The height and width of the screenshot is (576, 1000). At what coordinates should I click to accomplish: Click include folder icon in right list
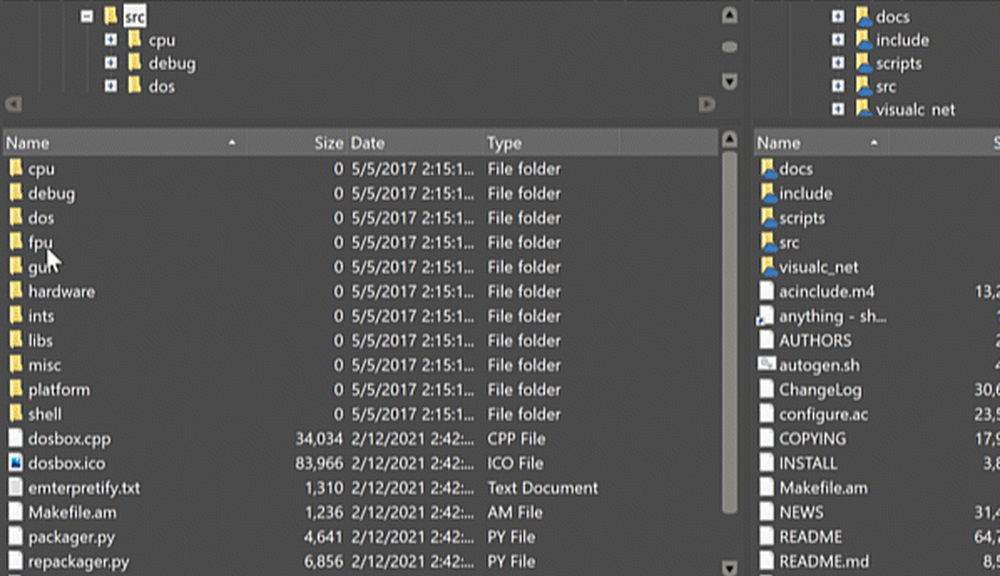point(768,193)
